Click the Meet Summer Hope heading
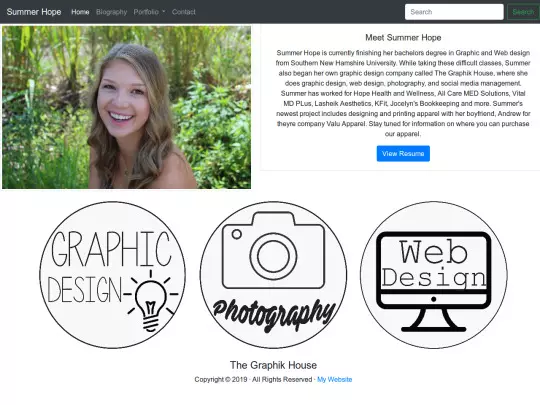 point(403,38)
